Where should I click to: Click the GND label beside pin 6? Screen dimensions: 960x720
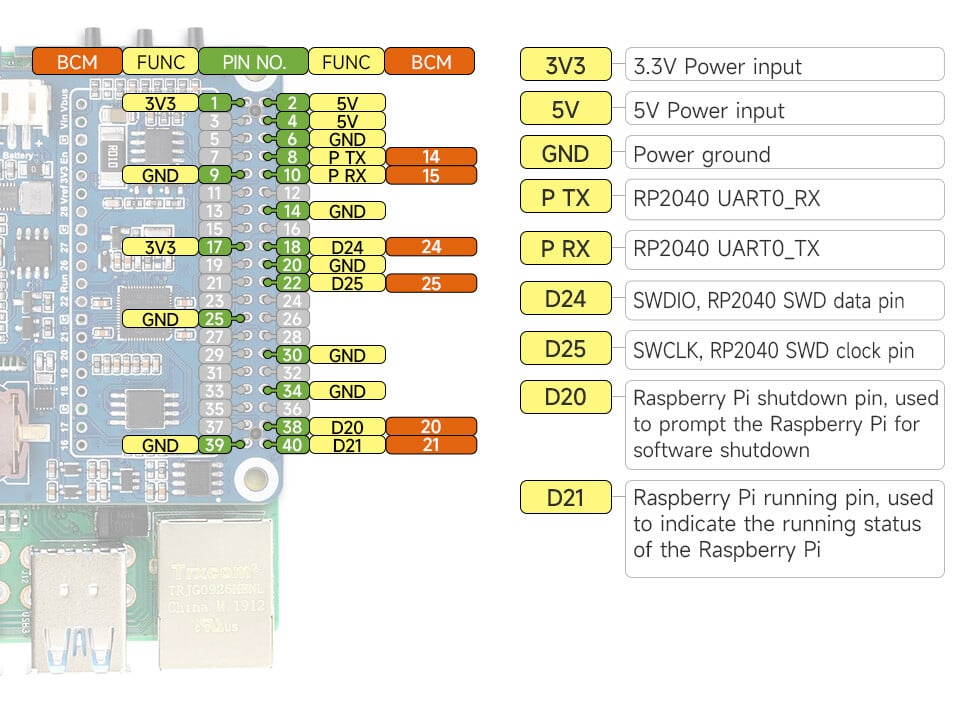click(347, 139)
